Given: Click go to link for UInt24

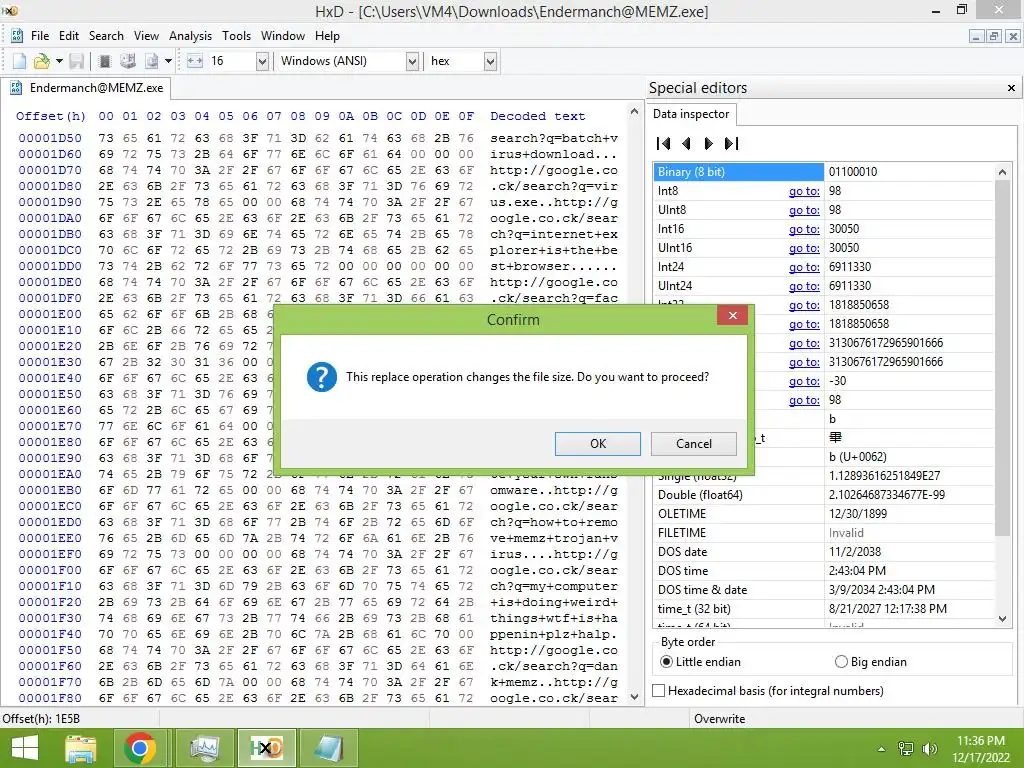Looking at the screenshot, I should (804, 285).
